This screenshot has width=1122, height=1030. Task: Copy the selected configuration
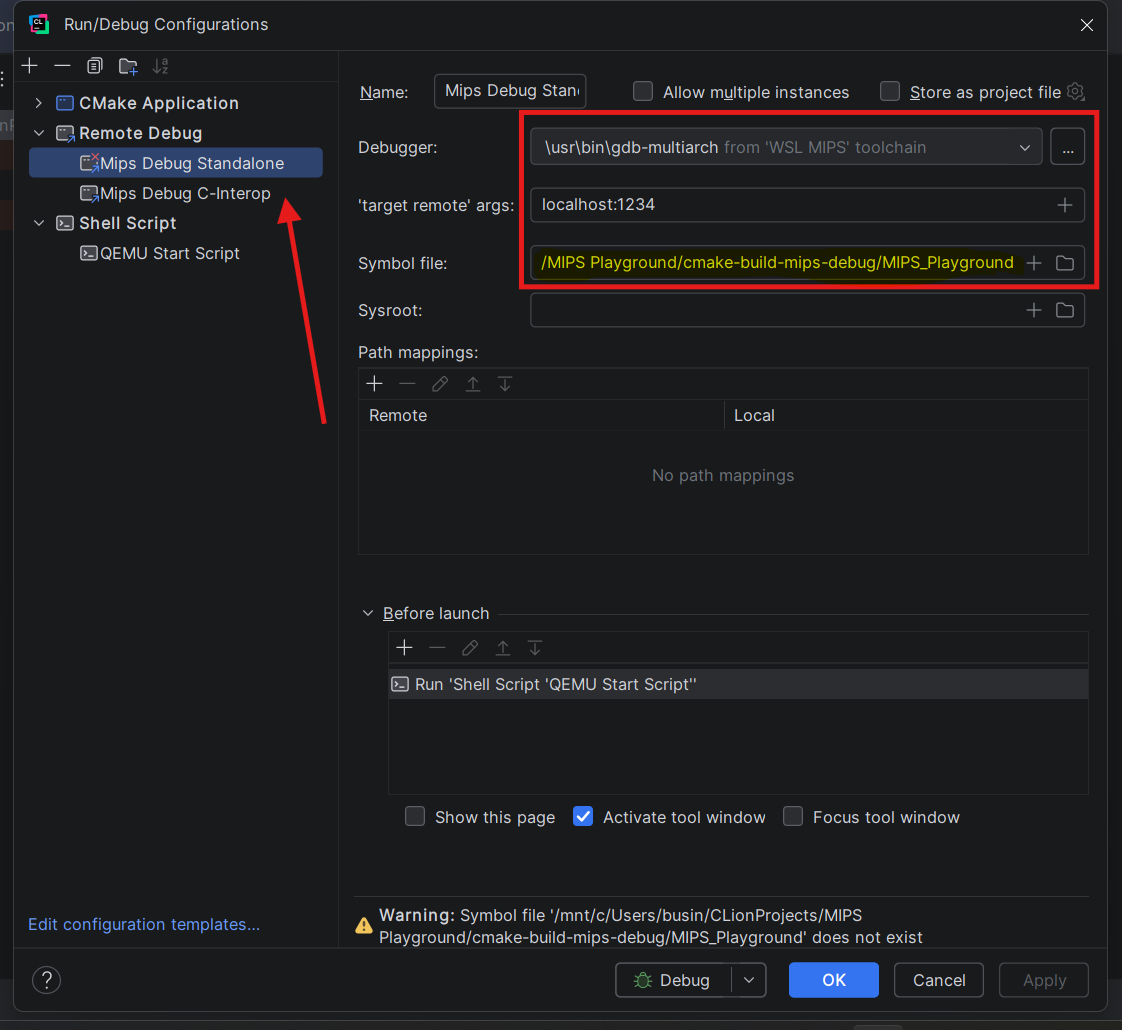click(x=94, y=66)
